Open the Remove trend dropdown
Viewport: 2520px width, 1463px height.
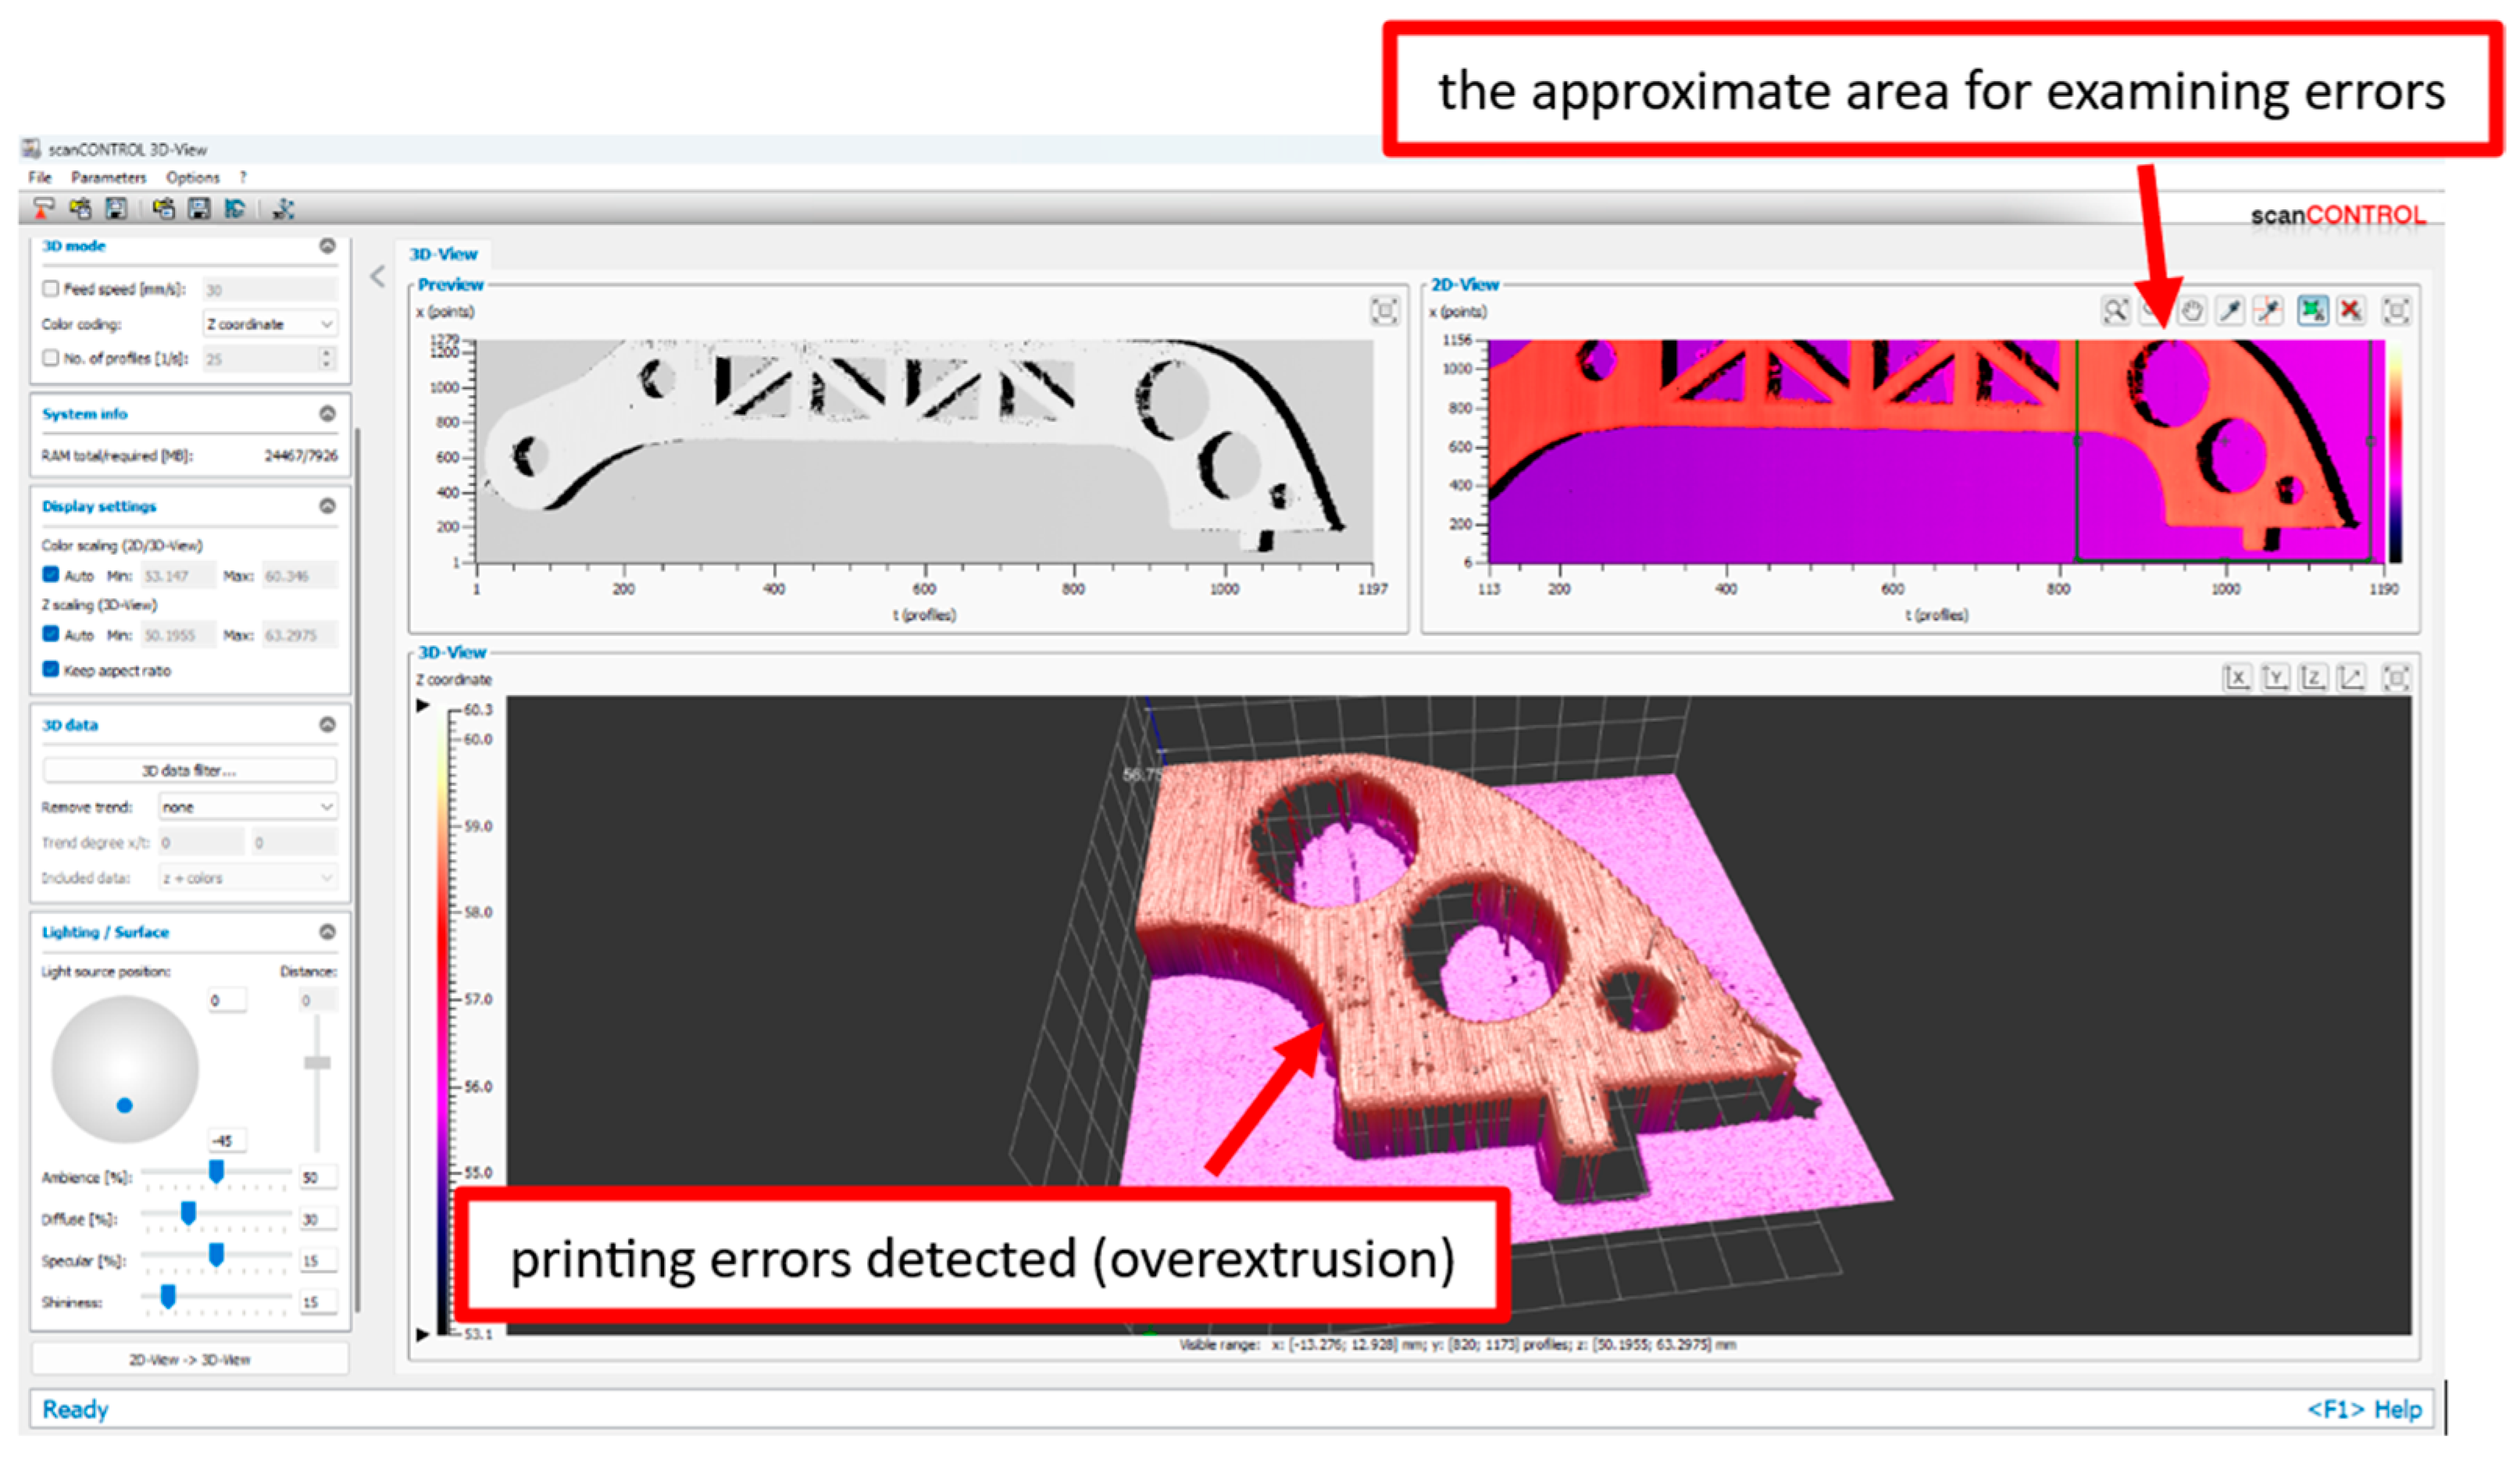pos(248,806)
